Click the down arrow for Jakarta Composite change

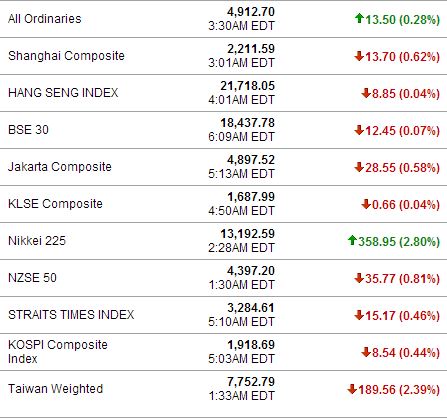(x=359, y=167)
